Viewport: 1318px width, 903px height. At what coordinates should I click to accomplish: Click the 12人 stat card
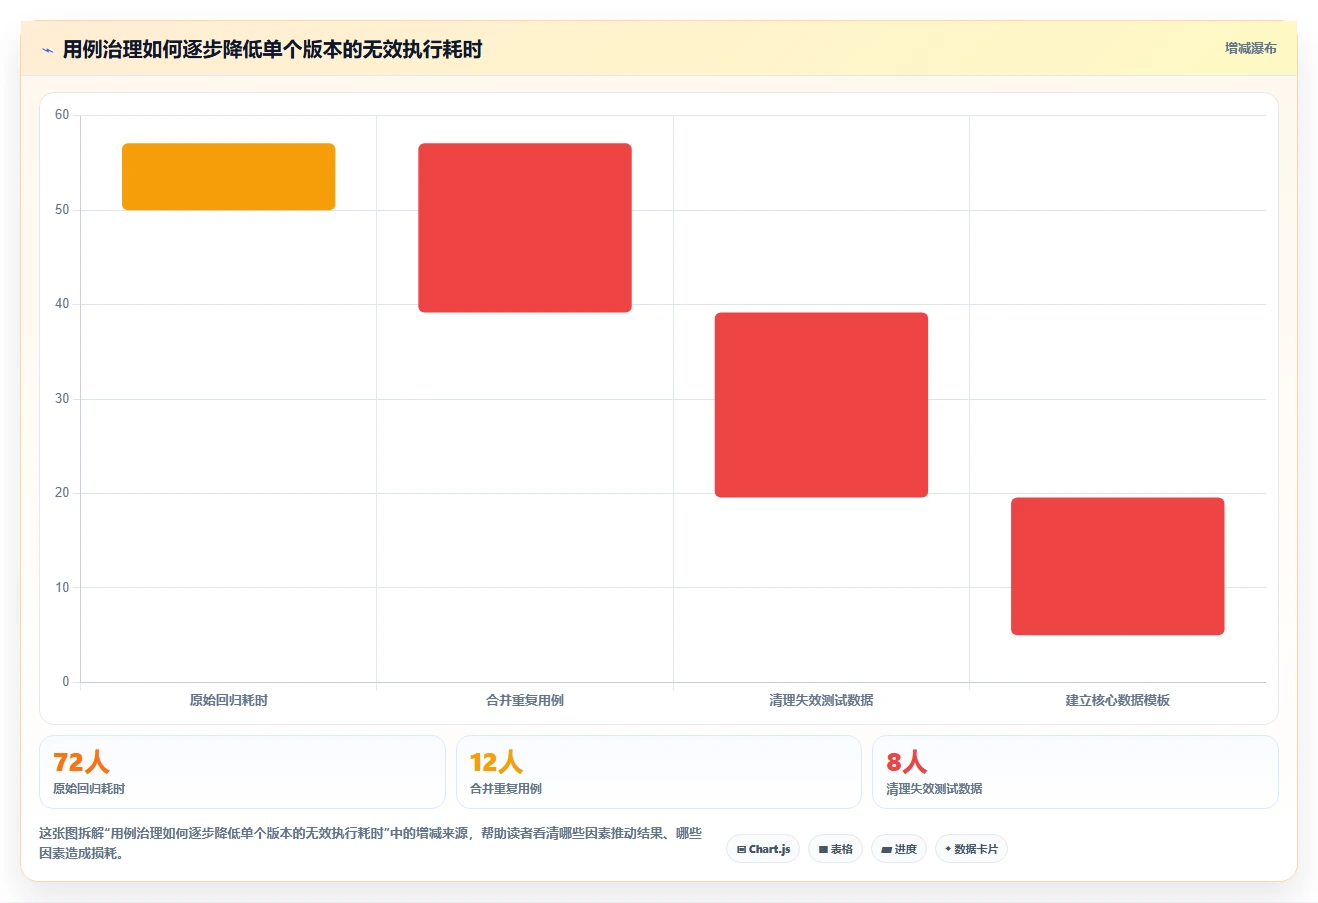tap(658, 772)
